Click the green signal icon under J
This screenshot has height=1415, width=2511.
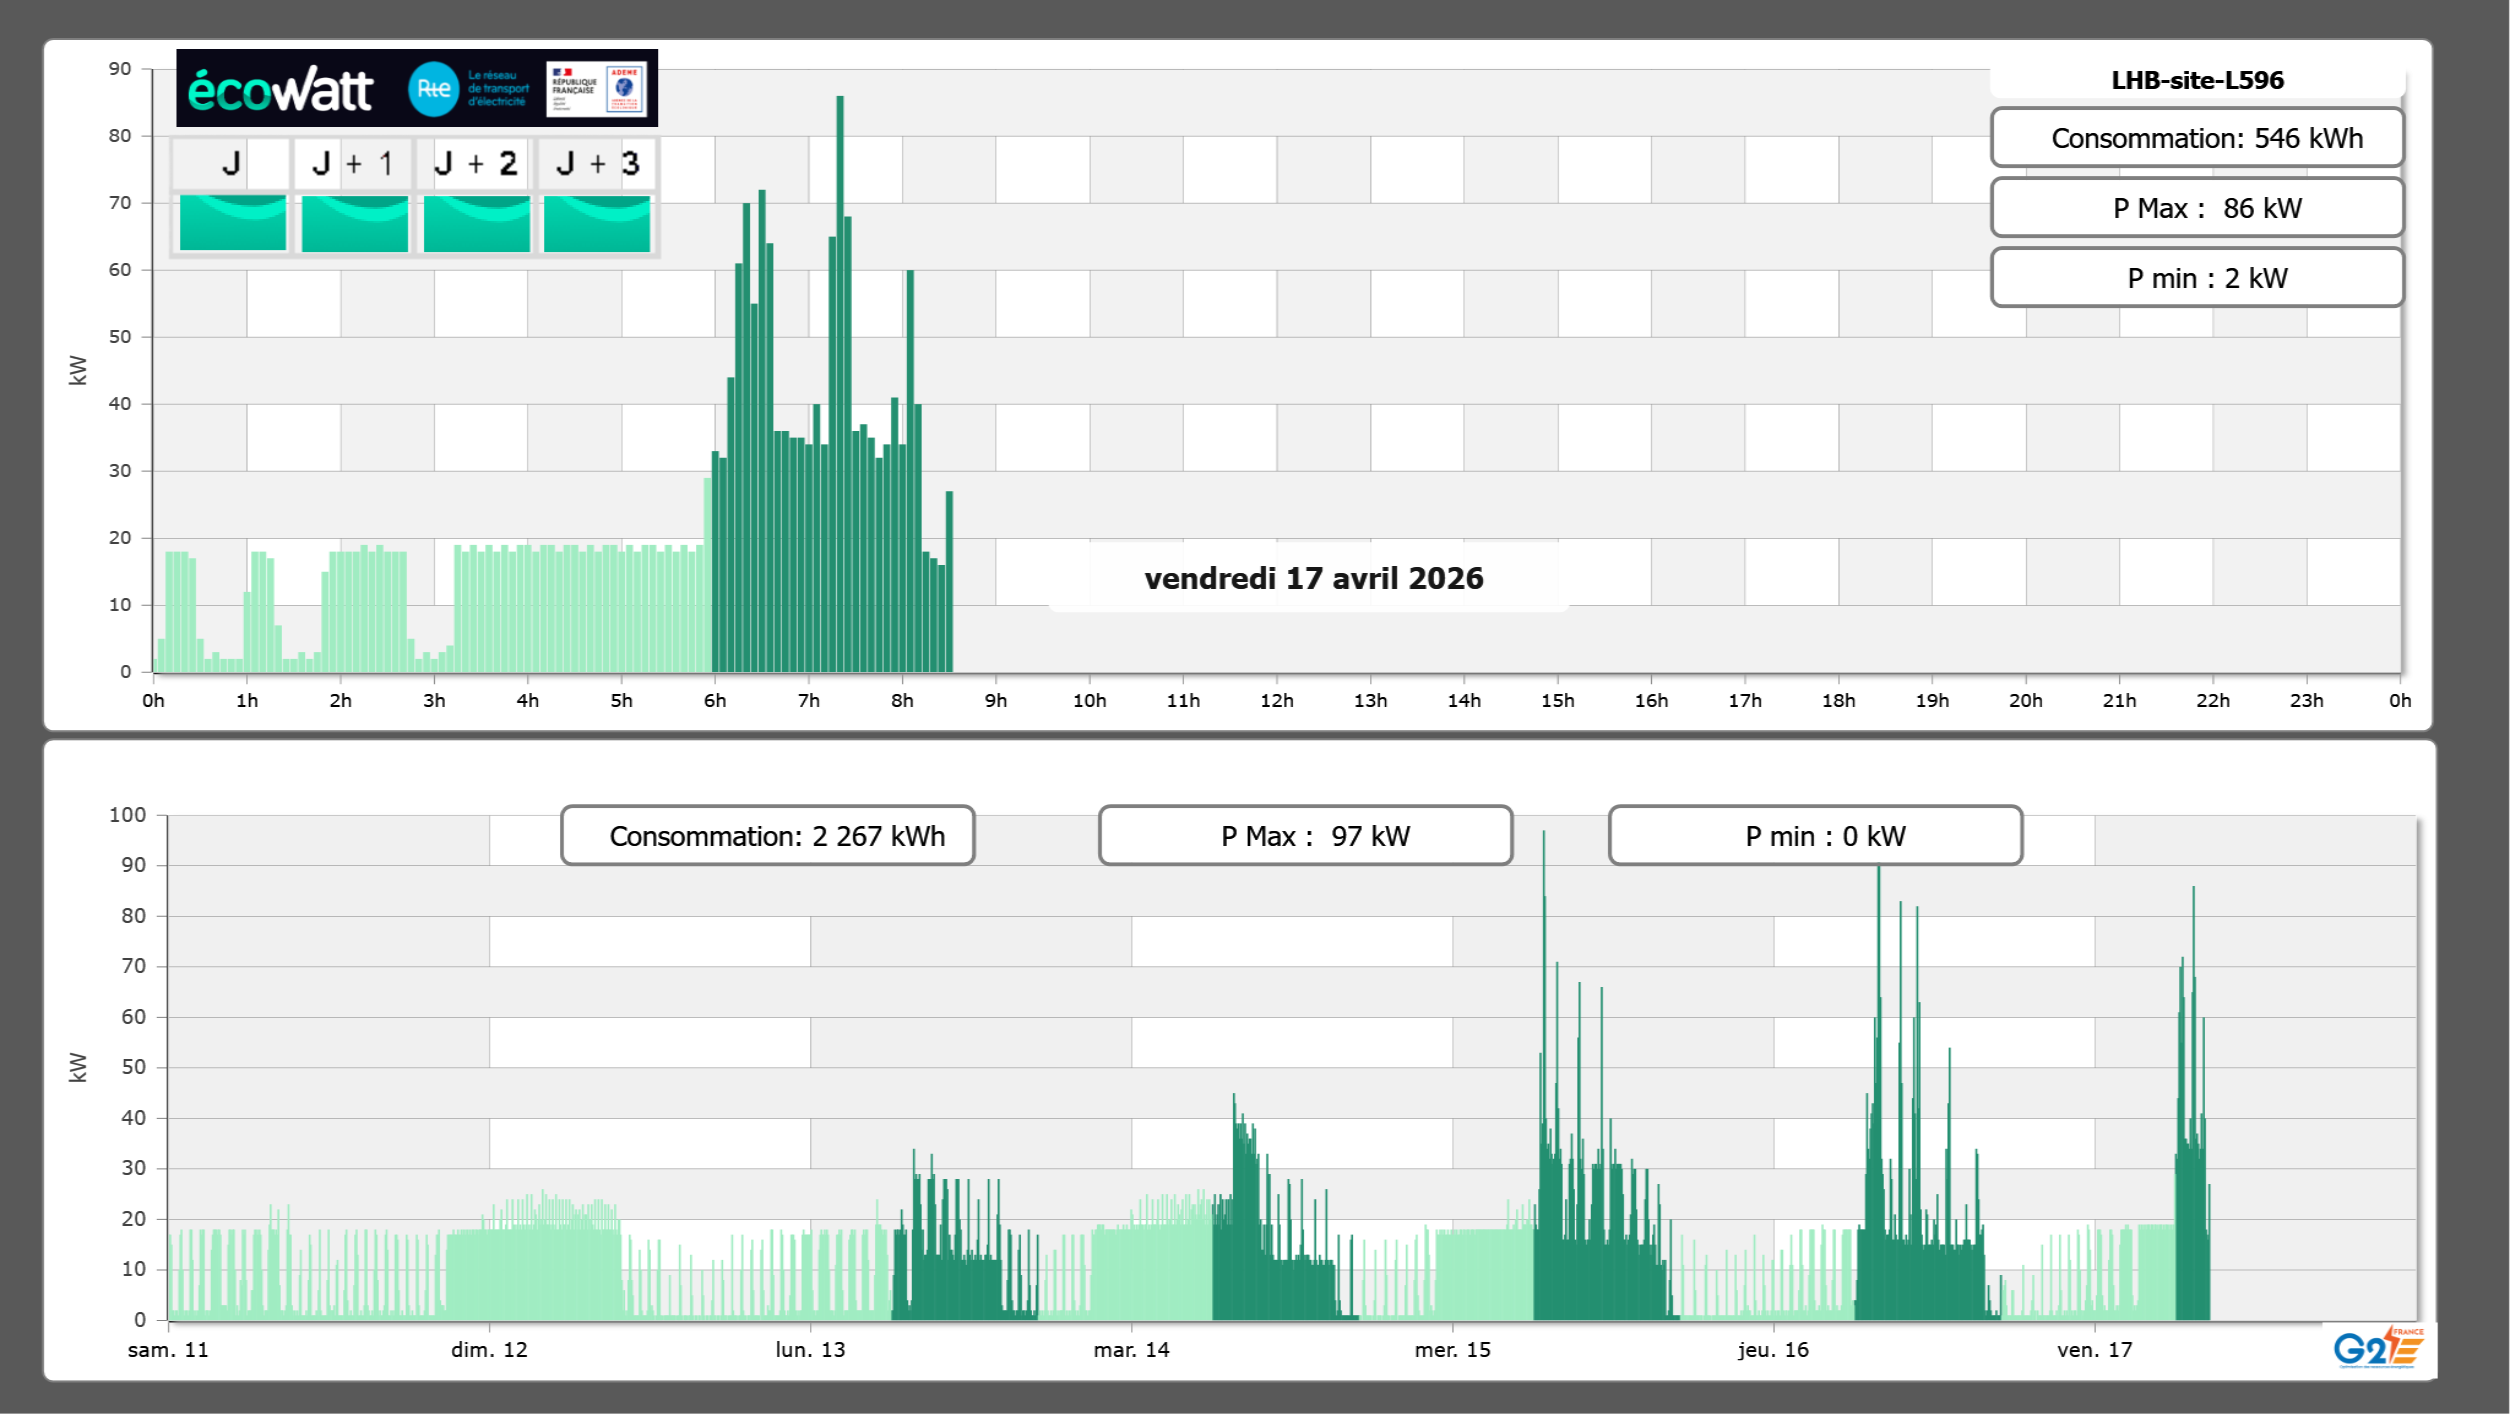click(x=232, y=223)
